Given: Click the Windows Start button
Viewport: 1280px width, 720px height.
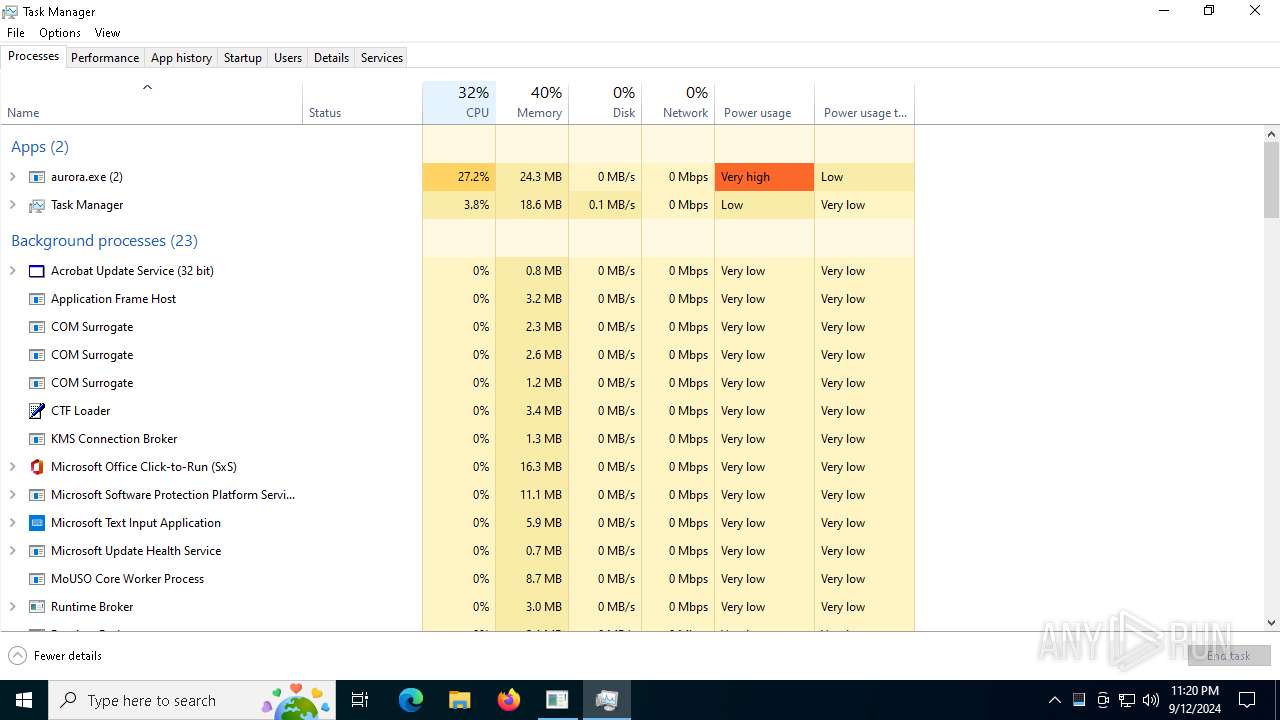Looking at the screenshot, I should (x=24, y=700).
